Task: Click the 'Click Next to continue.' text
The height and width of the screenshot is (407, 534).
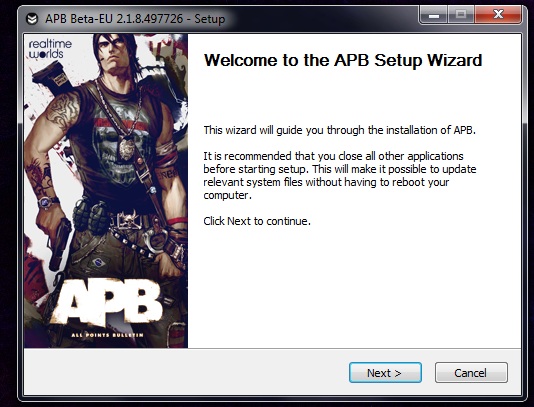Action: [257, 221]
